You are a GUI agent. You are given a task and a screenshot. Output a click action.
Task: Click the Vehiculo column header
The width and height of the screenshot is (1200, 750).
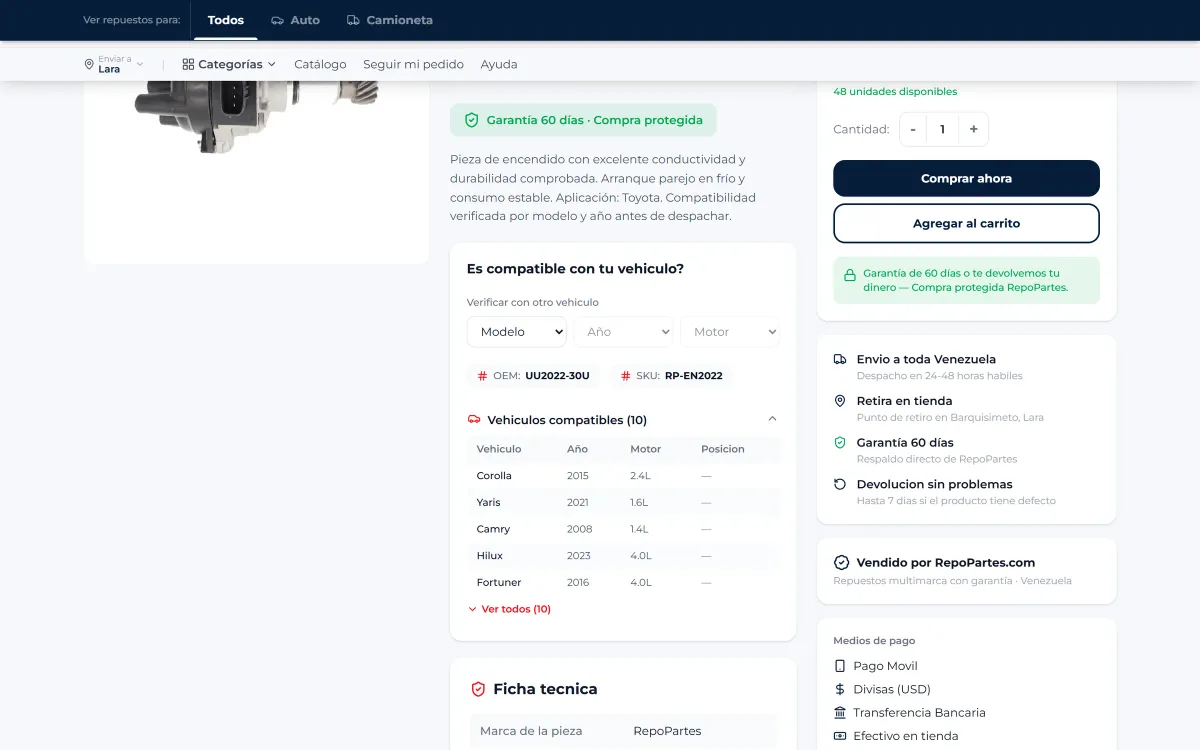499,449
